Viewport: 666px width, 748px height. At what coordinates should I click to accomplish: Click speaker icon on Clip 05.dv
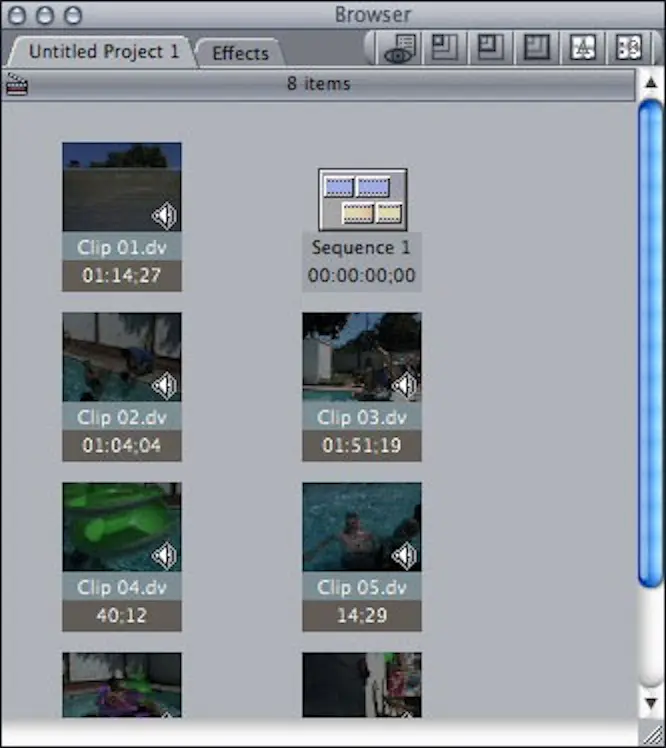[405, 555]
